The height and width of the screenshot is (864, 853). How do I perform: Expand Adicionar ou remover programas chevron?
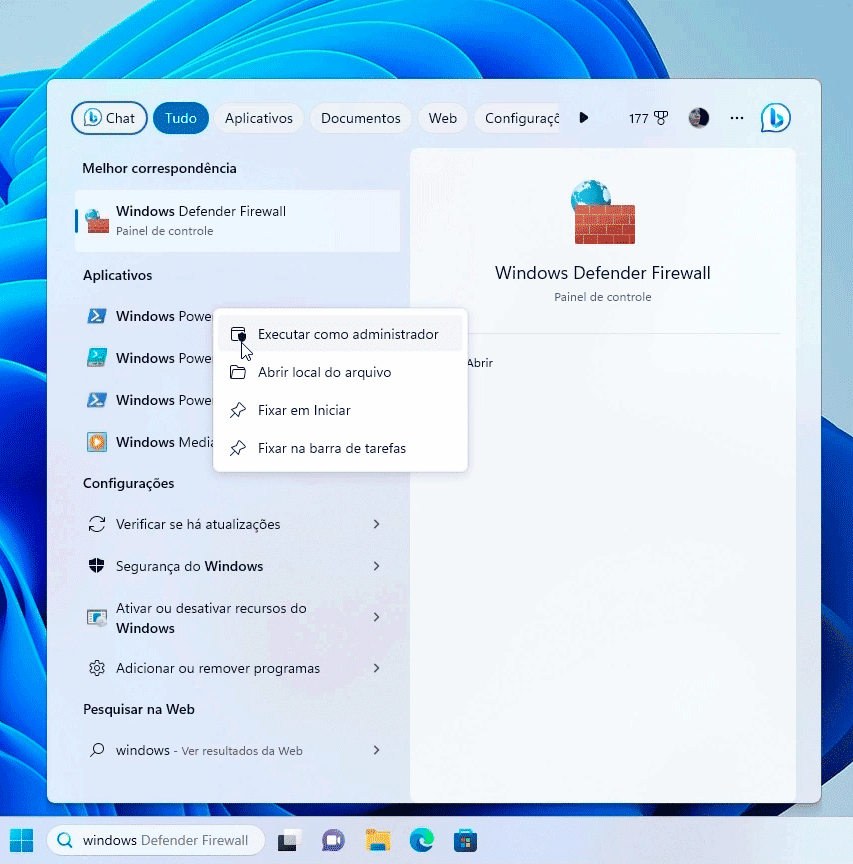tap(377, 668)
